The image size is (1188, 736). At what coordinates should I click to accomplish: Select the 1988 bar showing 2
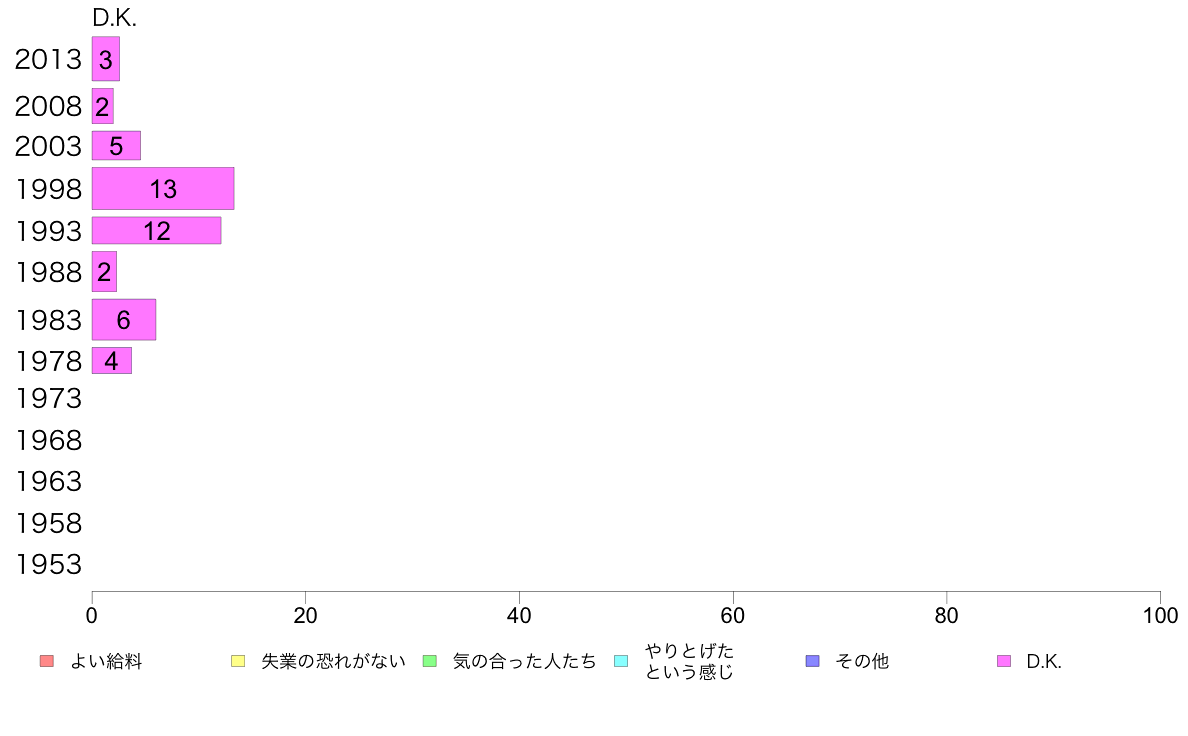[105, 271]
